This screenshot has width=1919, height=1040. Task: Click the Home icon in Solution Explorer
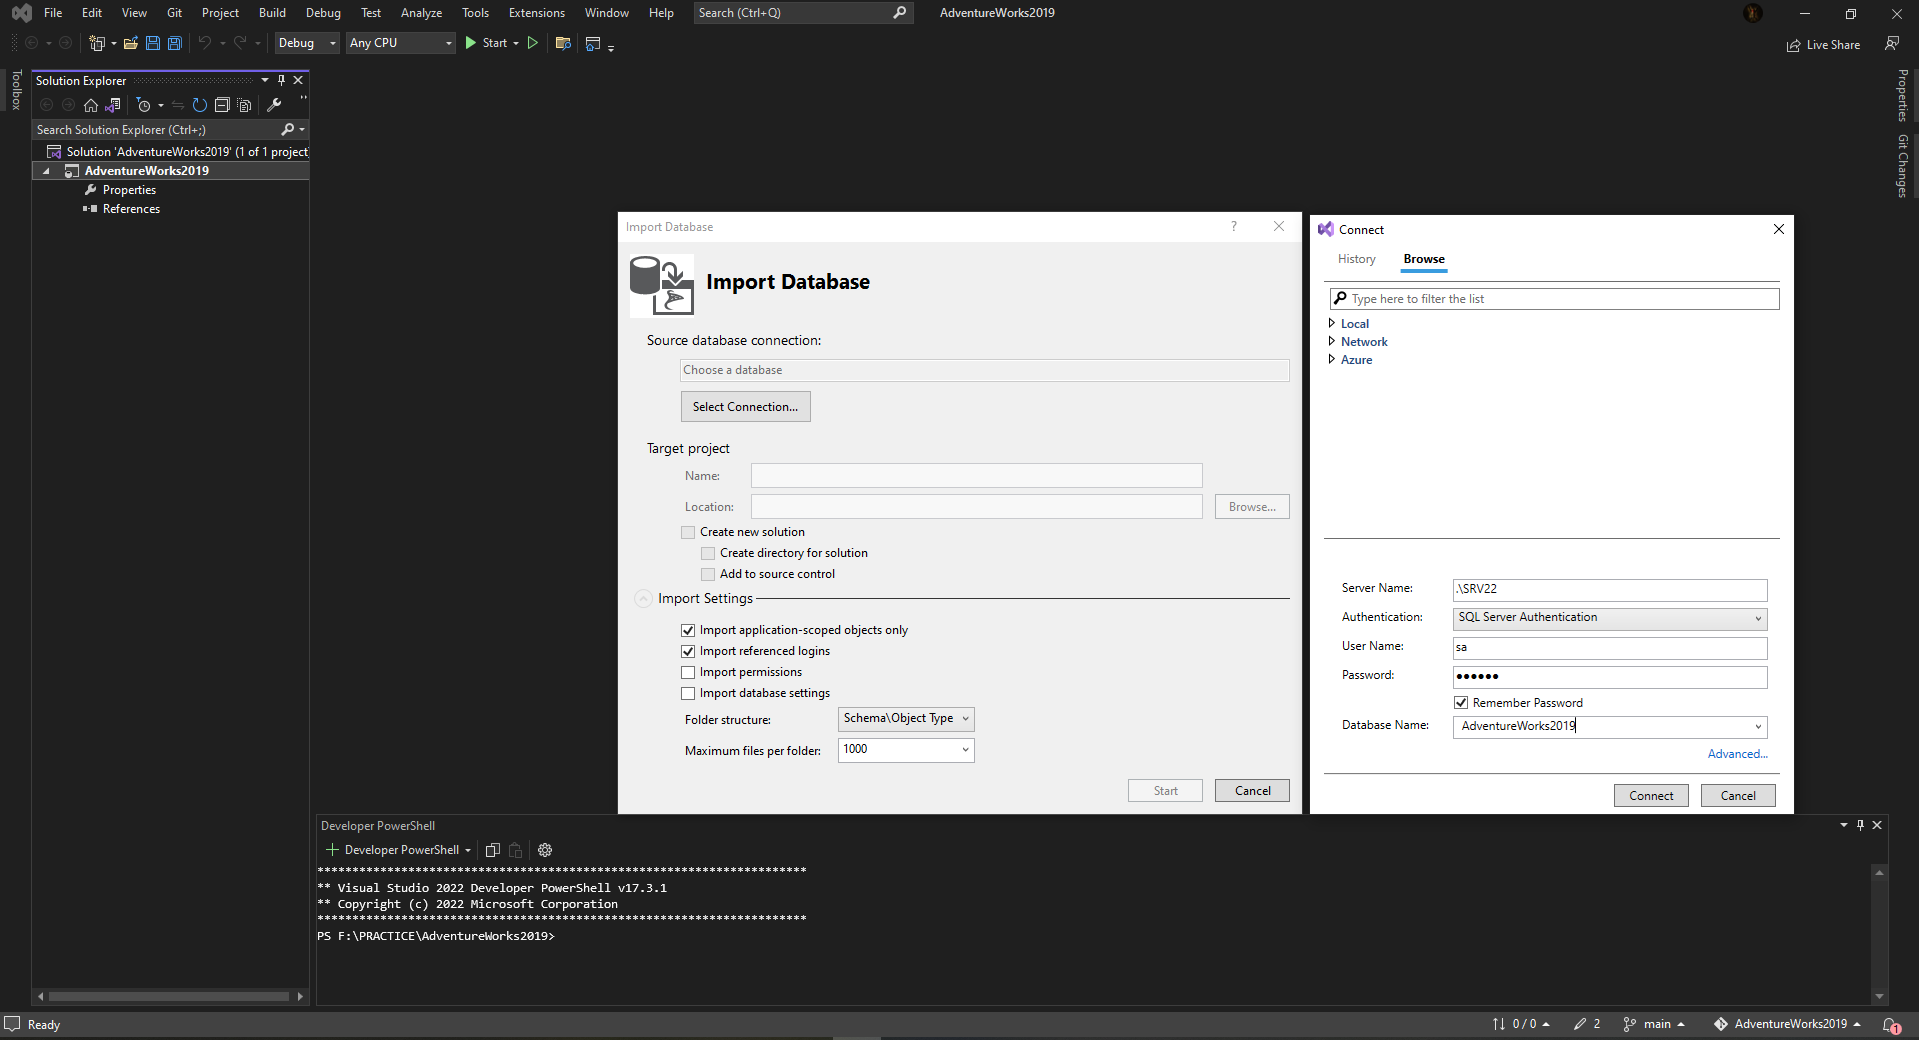point(91,105)
